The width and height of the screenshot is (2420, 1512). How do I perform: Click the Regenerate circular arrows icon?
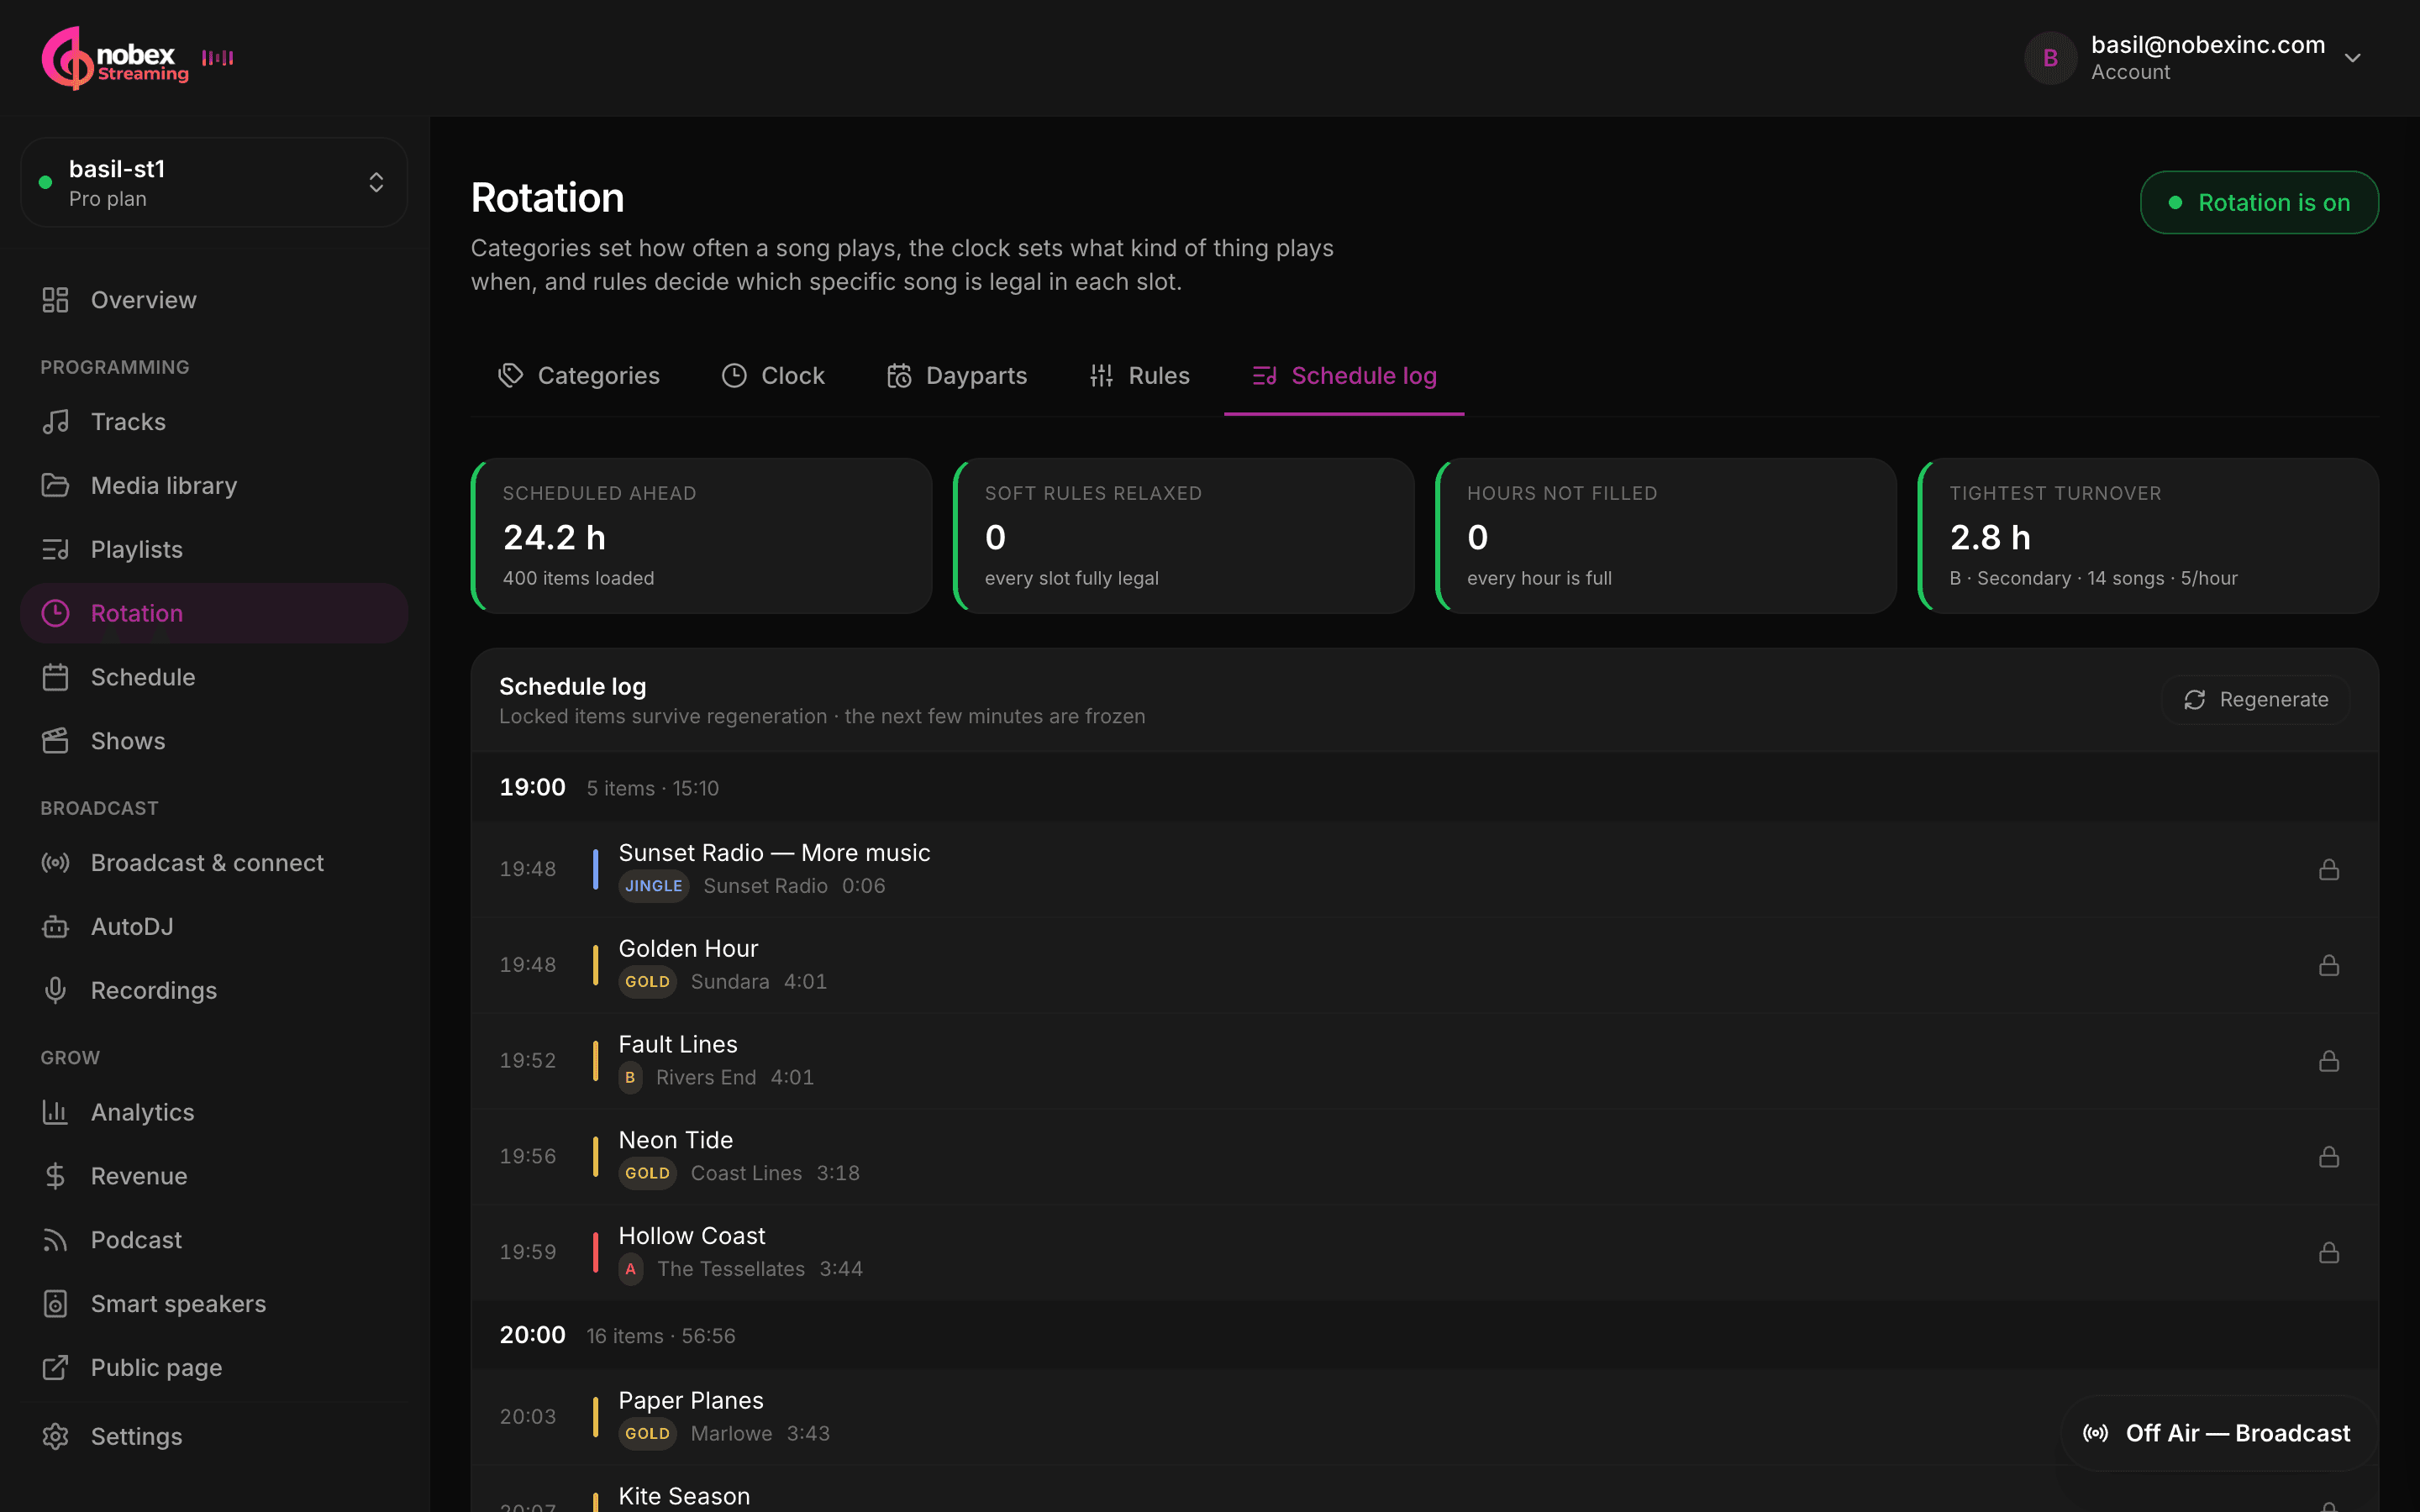tap(2194, 700)
